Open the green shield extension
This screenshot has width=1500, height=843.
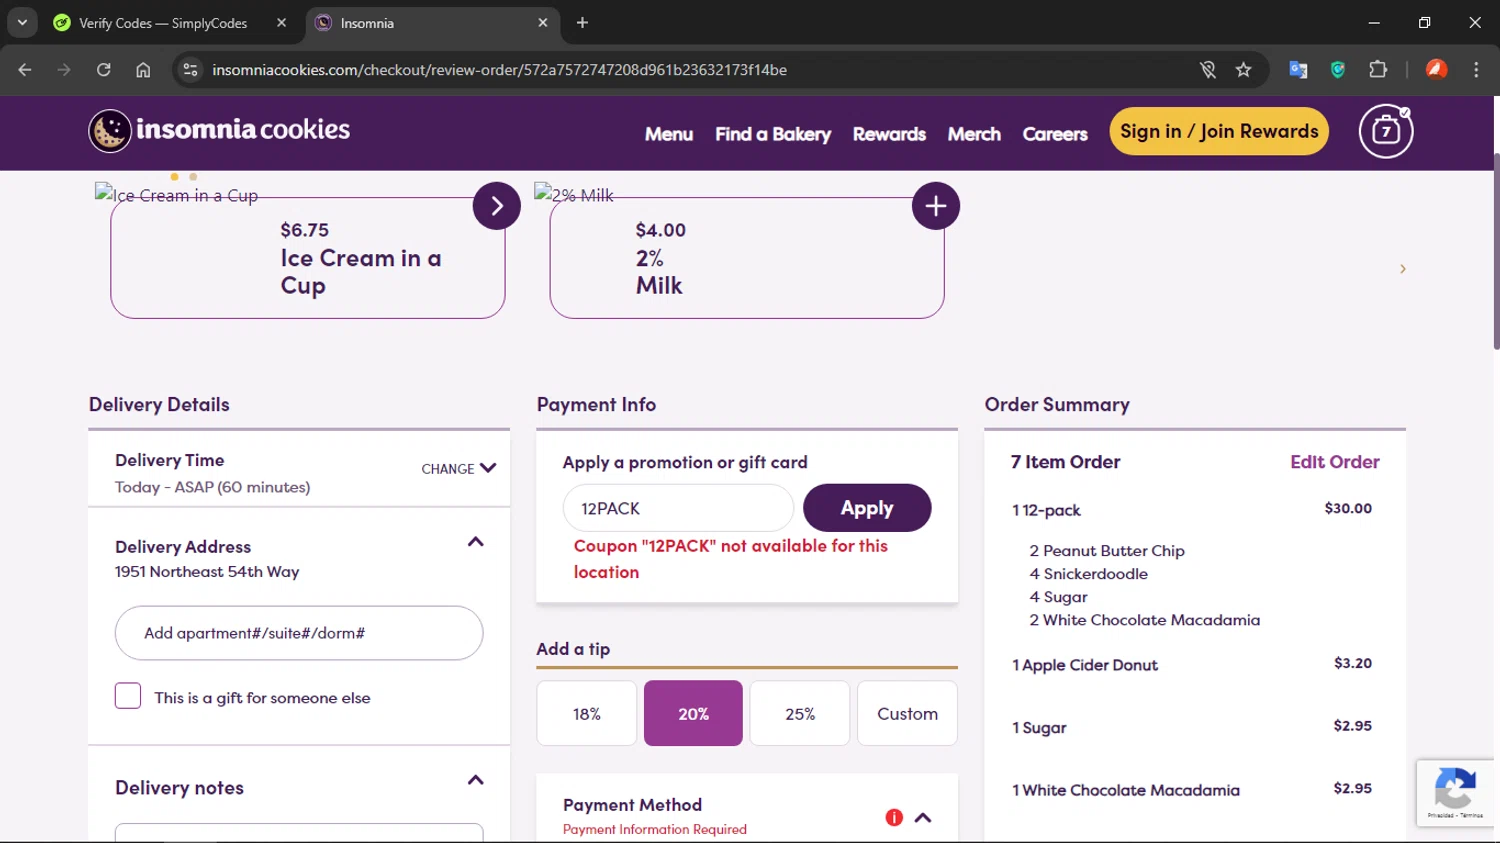1338,70
